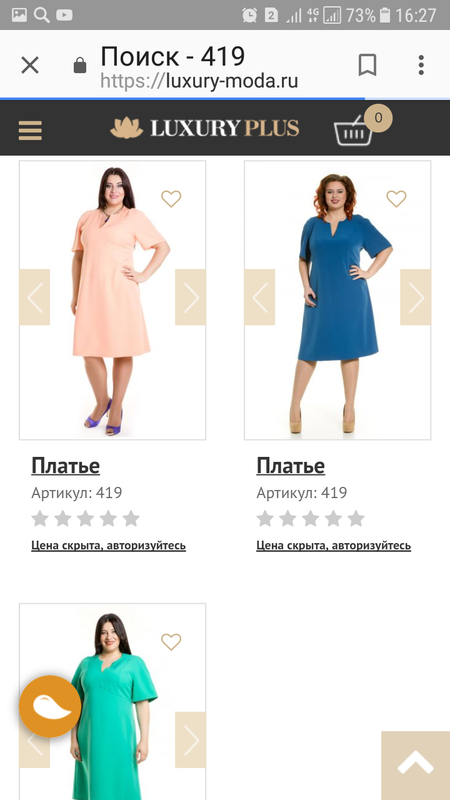Image resolution: width=450 pixels, height=800 pixels.
Task: Open the orange chat widget bubble
Action: pos(50,706)
